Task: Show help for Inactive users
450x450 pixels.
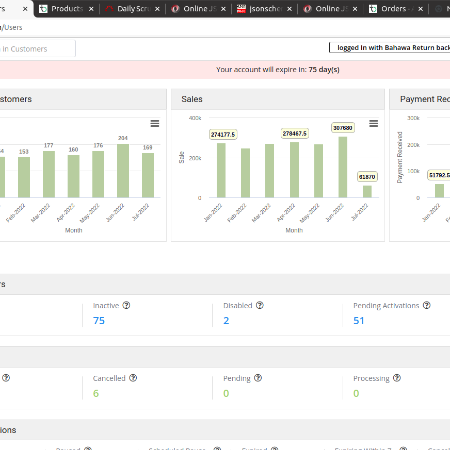Action: coord(126,305)
